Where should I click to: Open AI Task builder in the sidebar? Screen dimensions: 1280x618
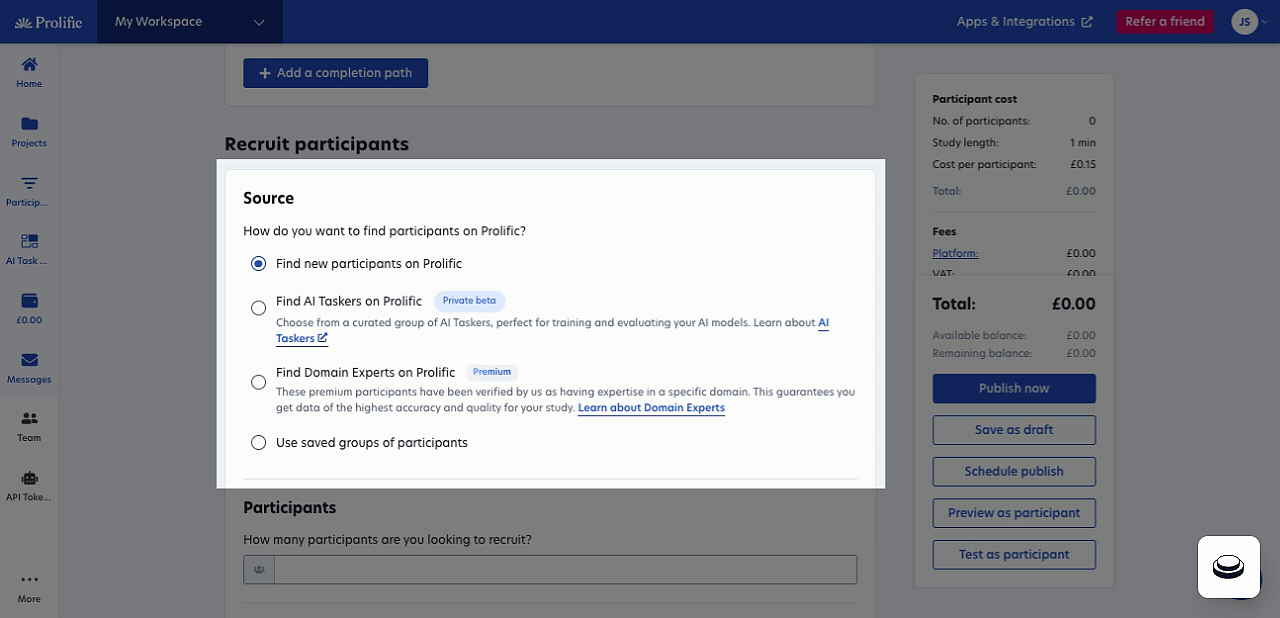click(x=29, y=250)
